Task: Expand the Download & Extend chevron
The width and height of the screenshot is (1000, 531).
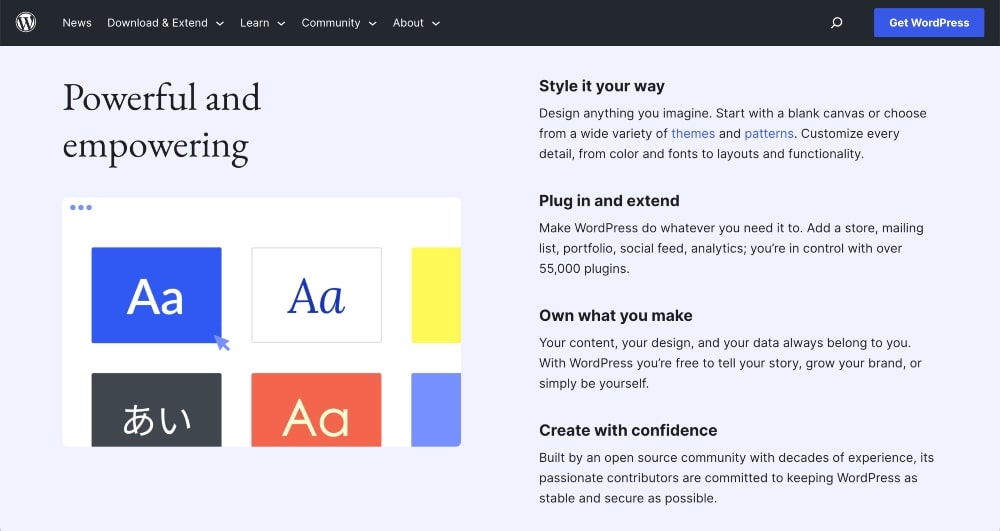Action: pos(220,23)
